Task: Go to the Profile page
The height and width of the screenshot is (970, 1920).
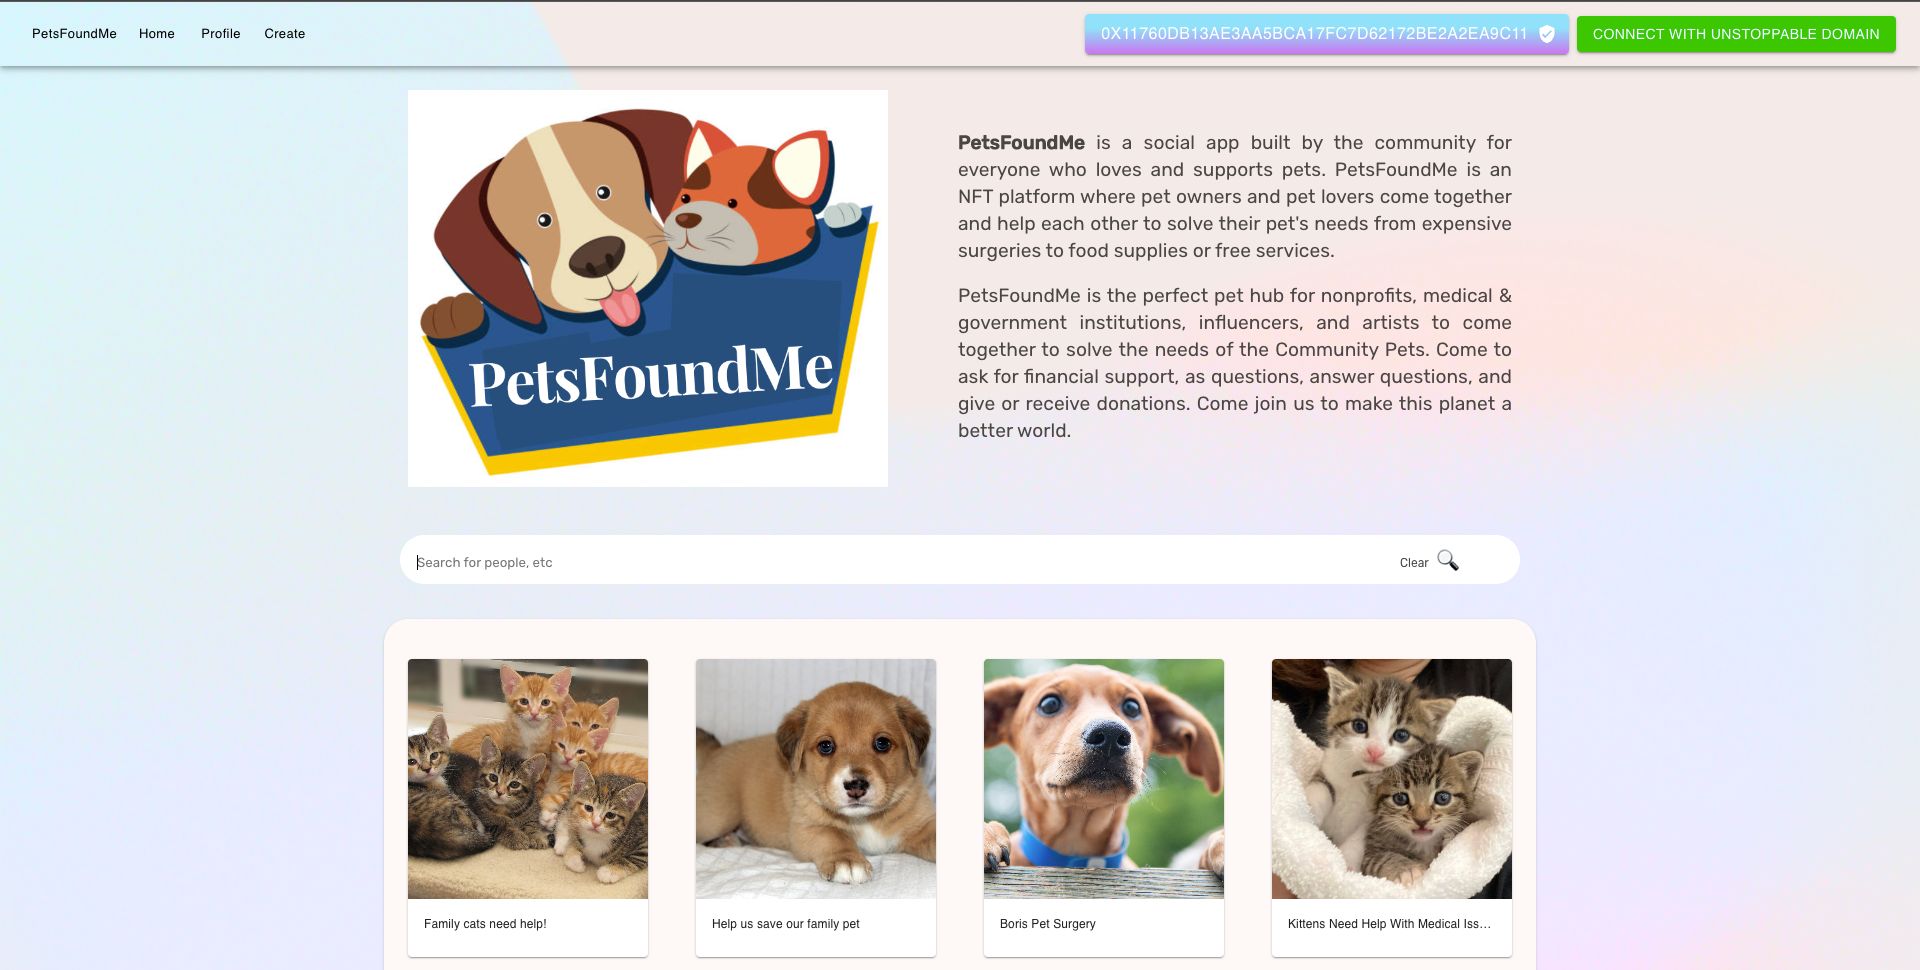Action: 221,34
